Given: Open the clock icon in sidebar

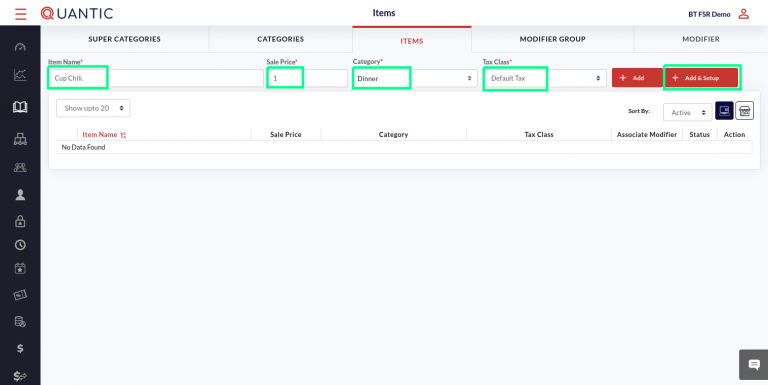Looking at the screenshot, I should 20,245.
